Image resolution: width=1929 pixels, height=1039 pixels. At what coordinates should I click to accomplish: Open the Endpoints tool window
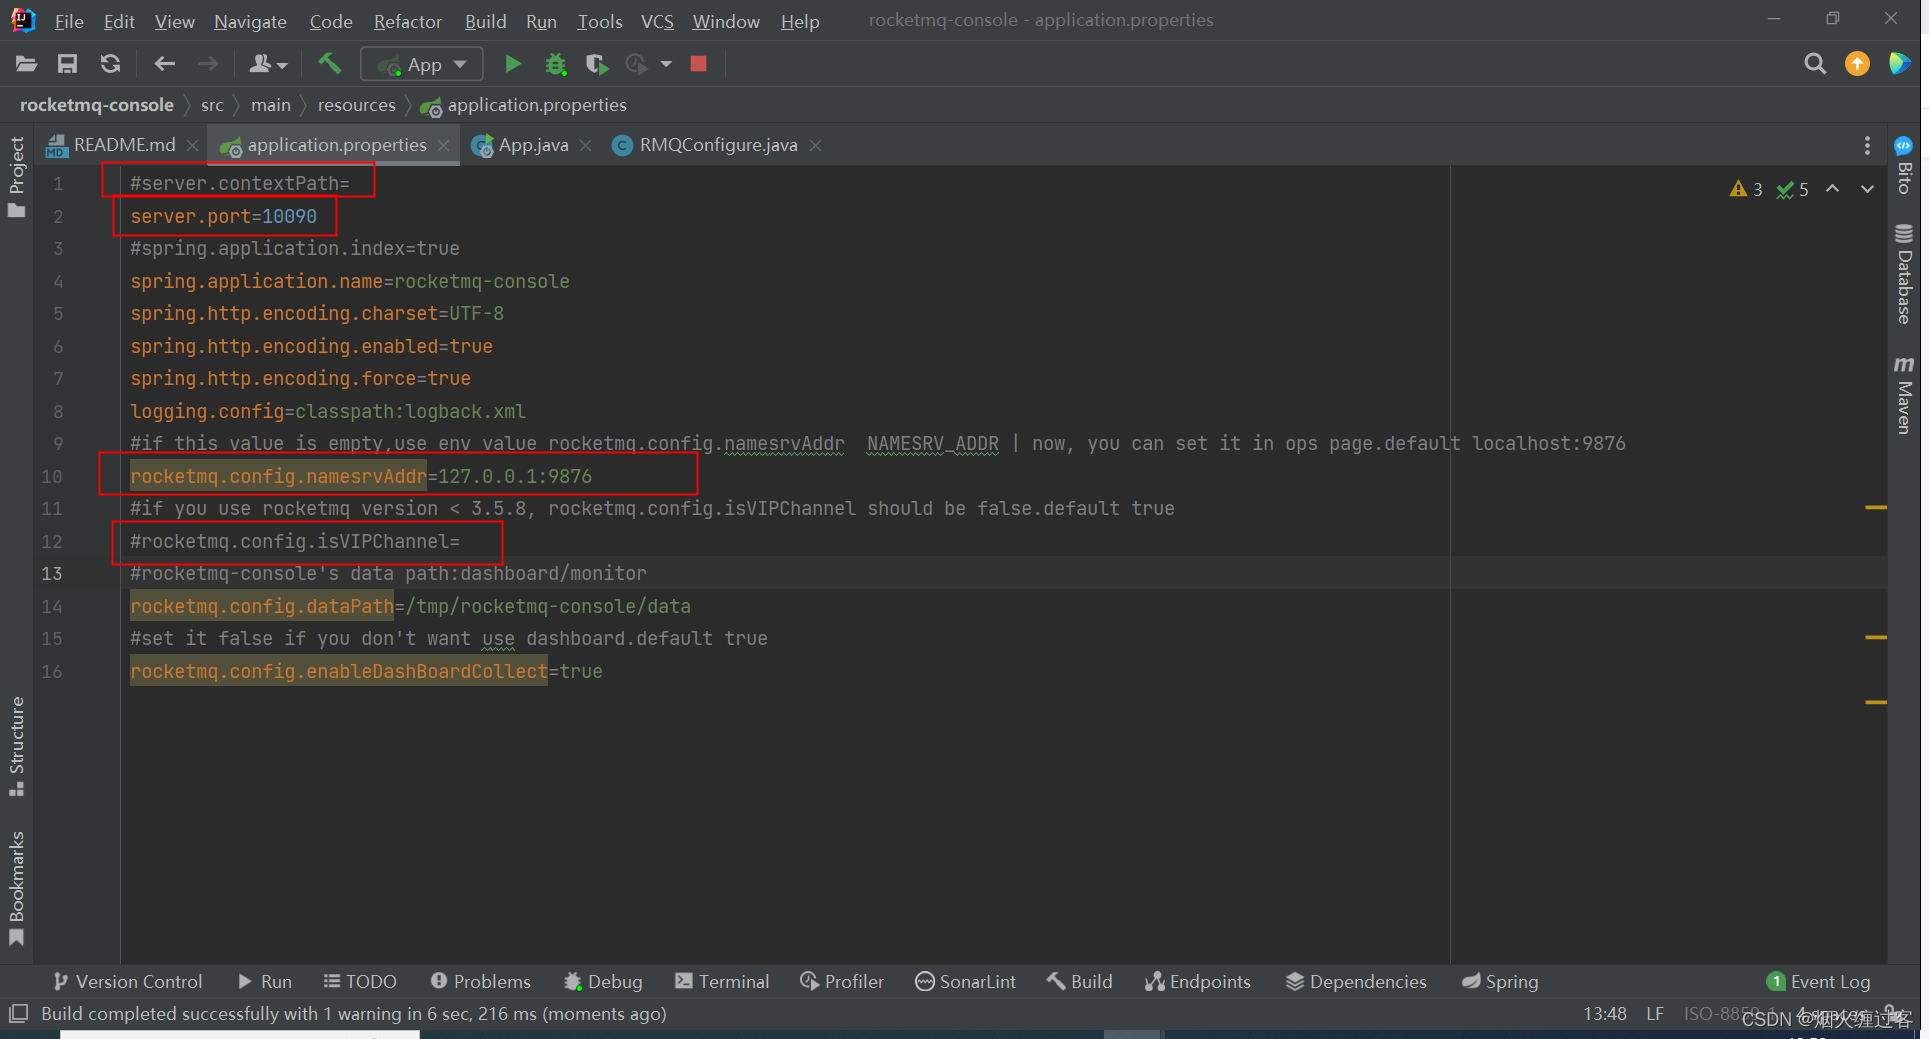click(x=1198, y=982)
